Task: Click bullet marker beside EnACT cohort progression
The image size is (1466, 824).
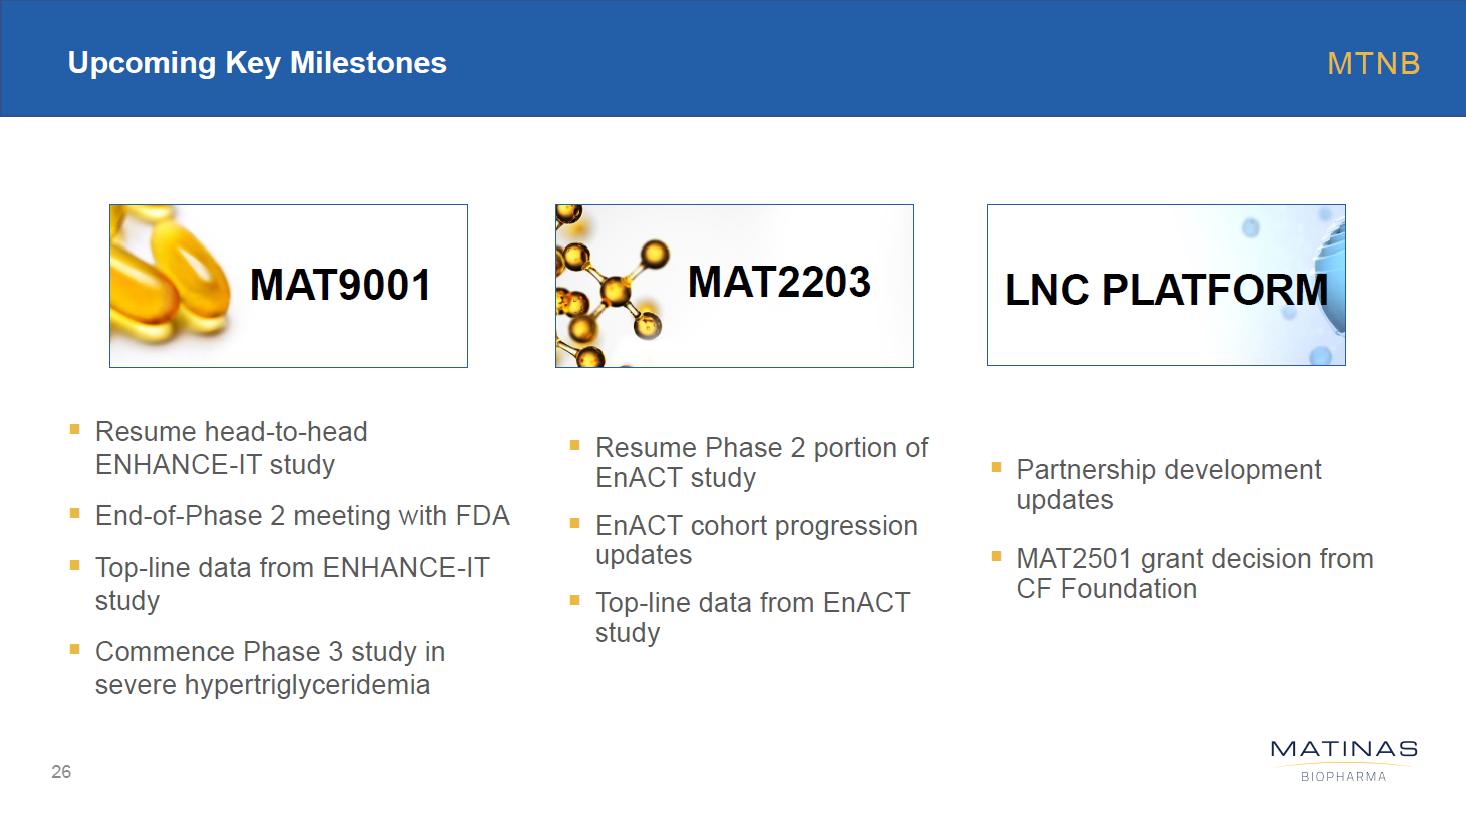Action: (575, 523)
